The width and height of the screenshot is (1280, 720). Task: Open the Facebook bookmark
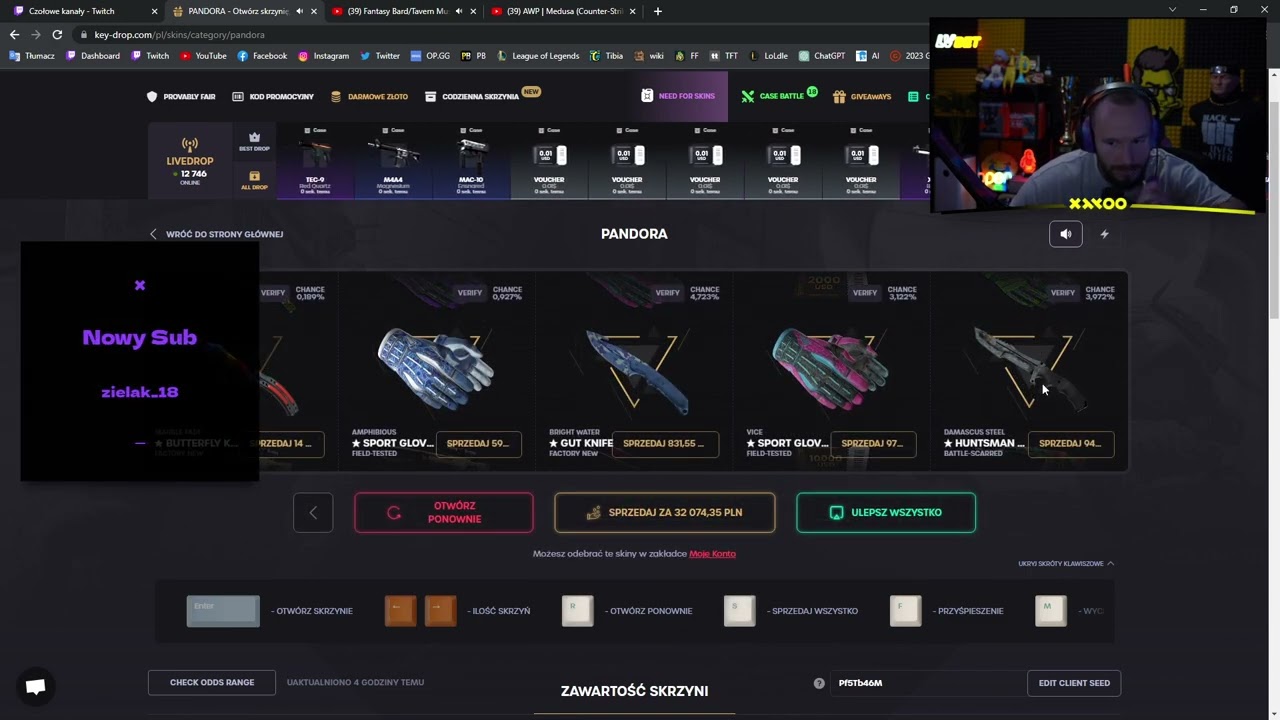(x=262, y=56)
